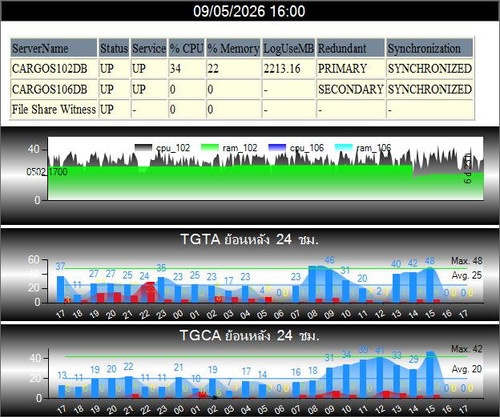The width and height of the screenshot is (500, 417).
Task: Click the TGTA 24-hour chart title
Action: pyautogui.click(x=249, y=239)
